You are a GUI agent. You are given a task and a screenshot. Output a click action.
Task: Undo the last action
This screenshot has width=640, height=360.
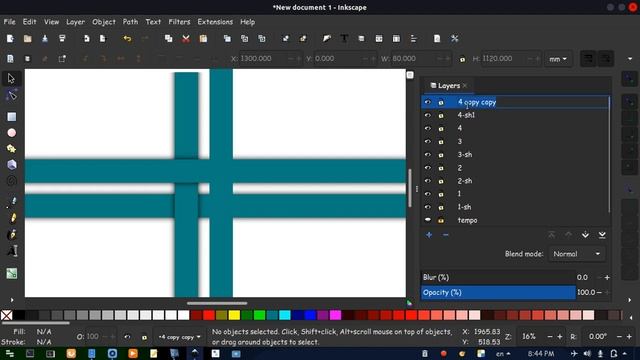[x=127, y=38]
